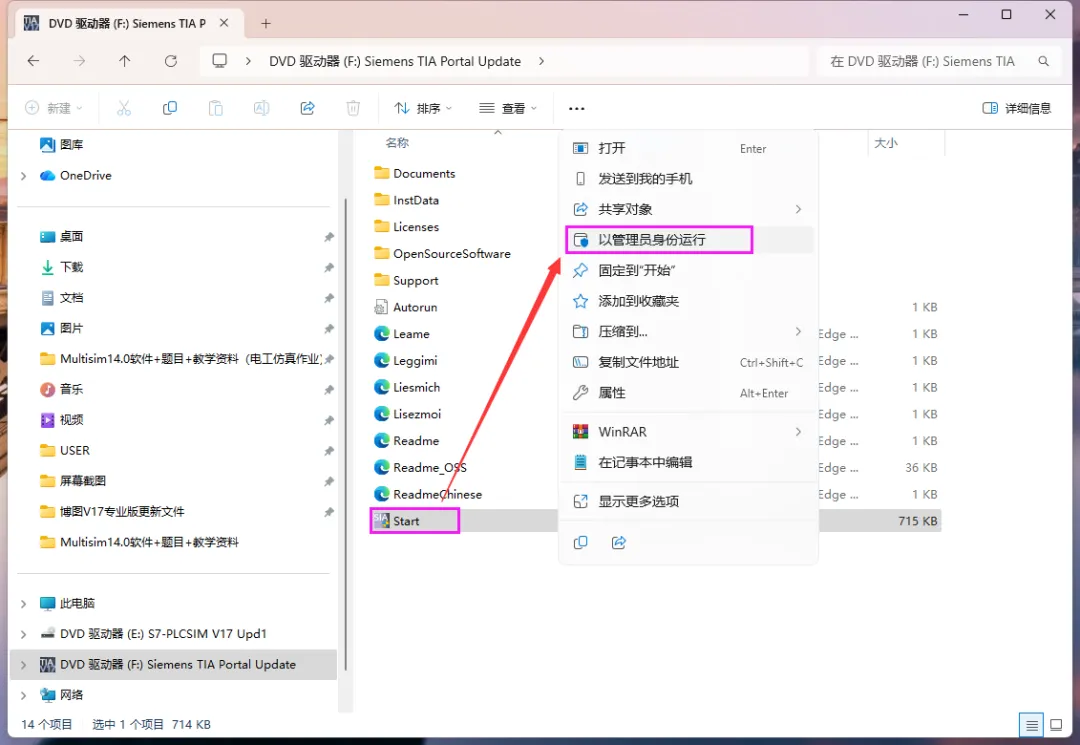Open the 查看 view dropdown
The height and width of the screenshot is (745, 1080).
[x=508, y=108]
